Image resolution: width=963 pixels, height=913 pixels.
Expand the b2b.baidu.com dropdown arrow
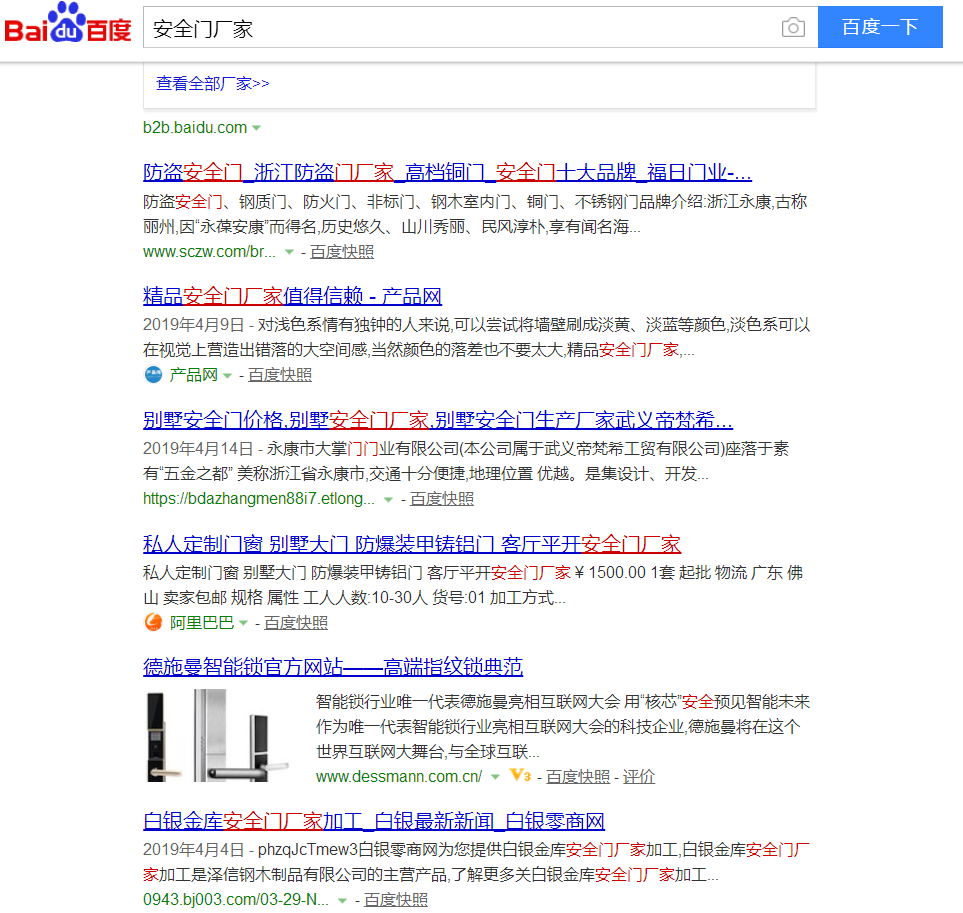256,128
